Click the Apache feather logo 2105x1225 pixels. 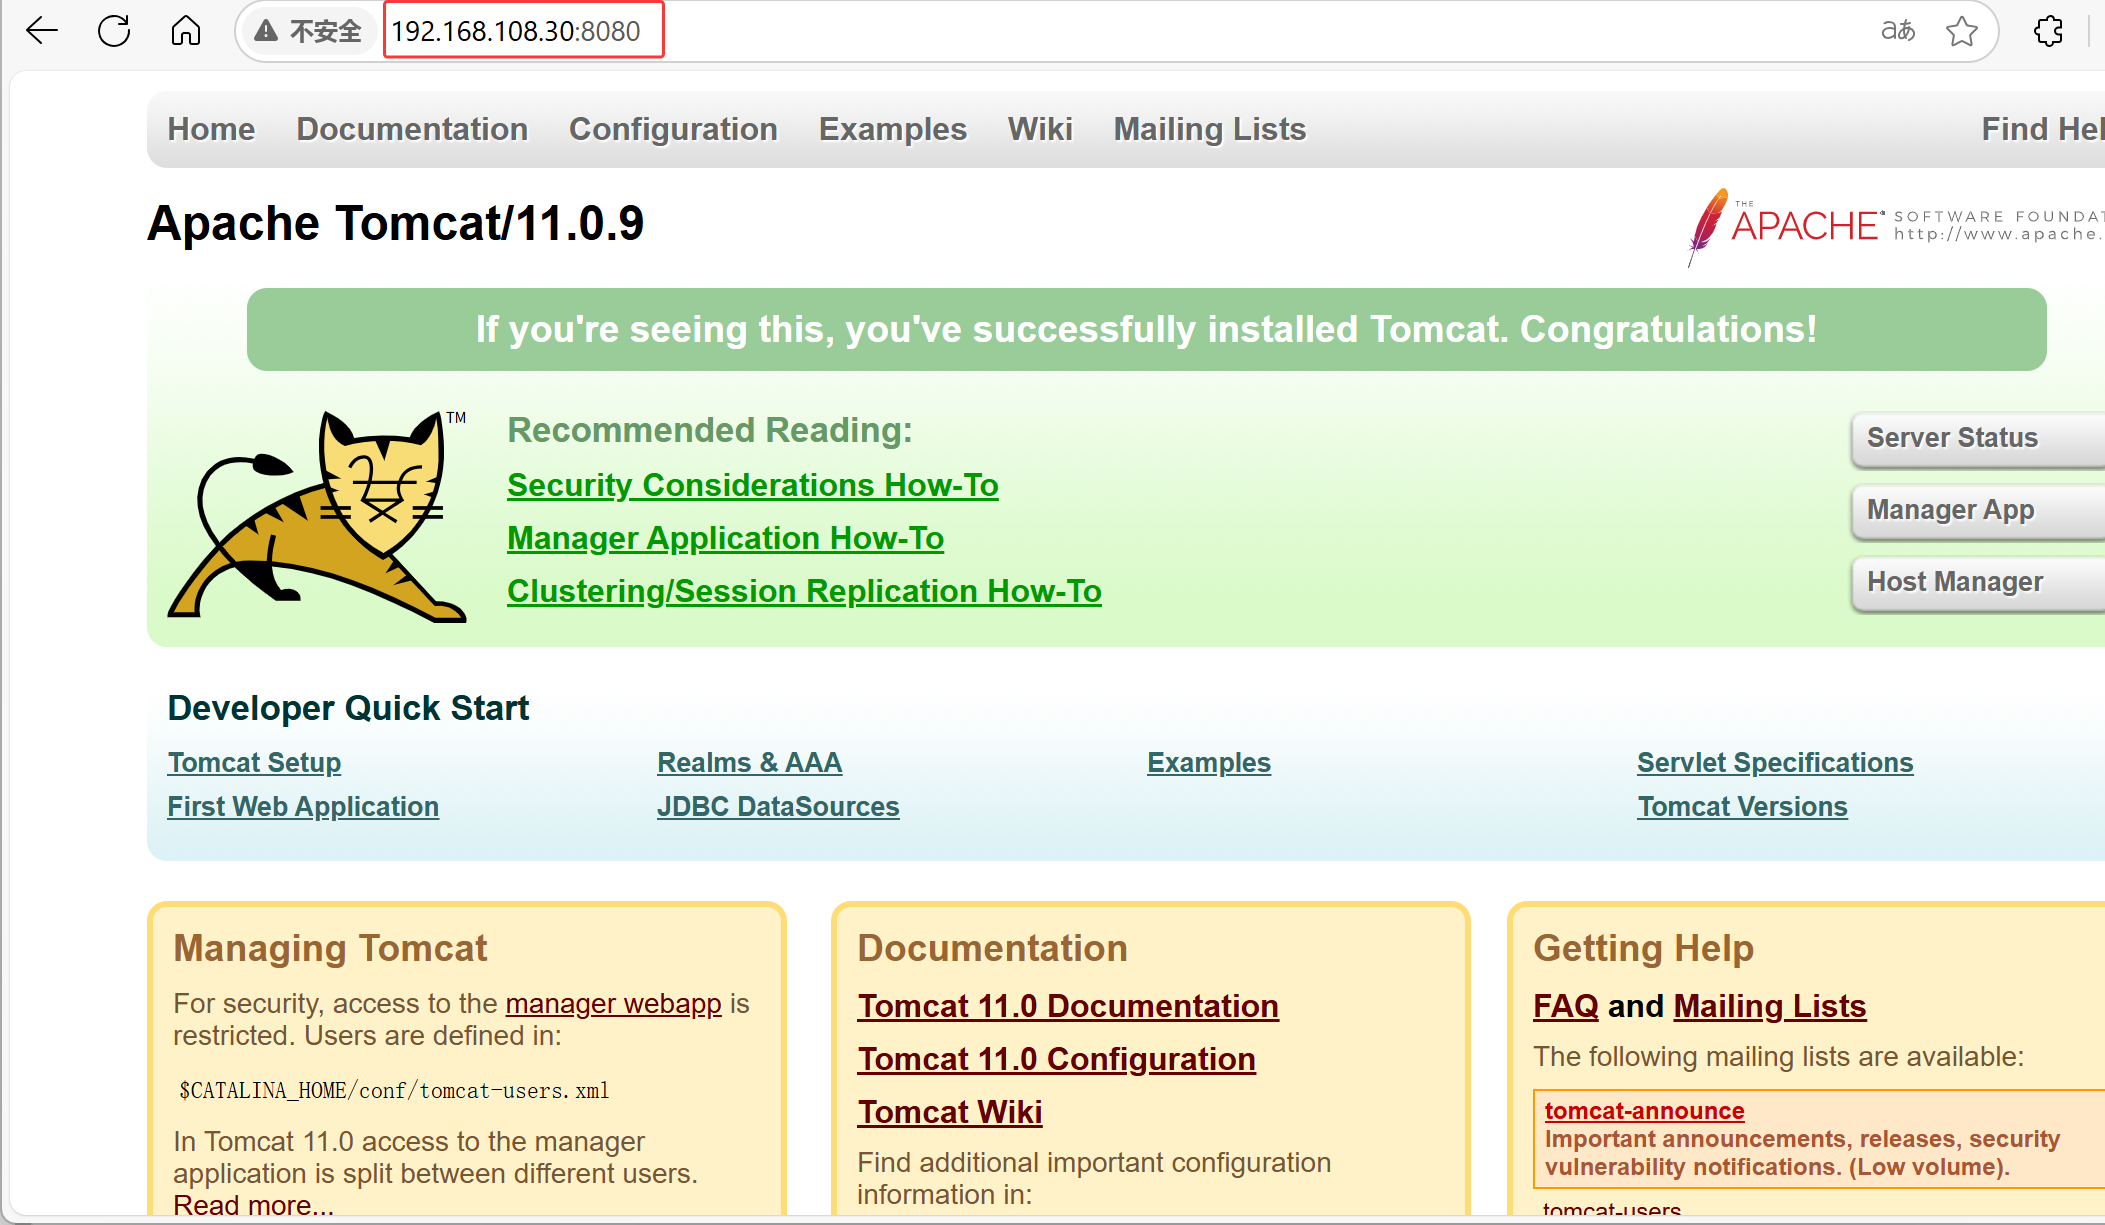click(x=1708, y=227)
